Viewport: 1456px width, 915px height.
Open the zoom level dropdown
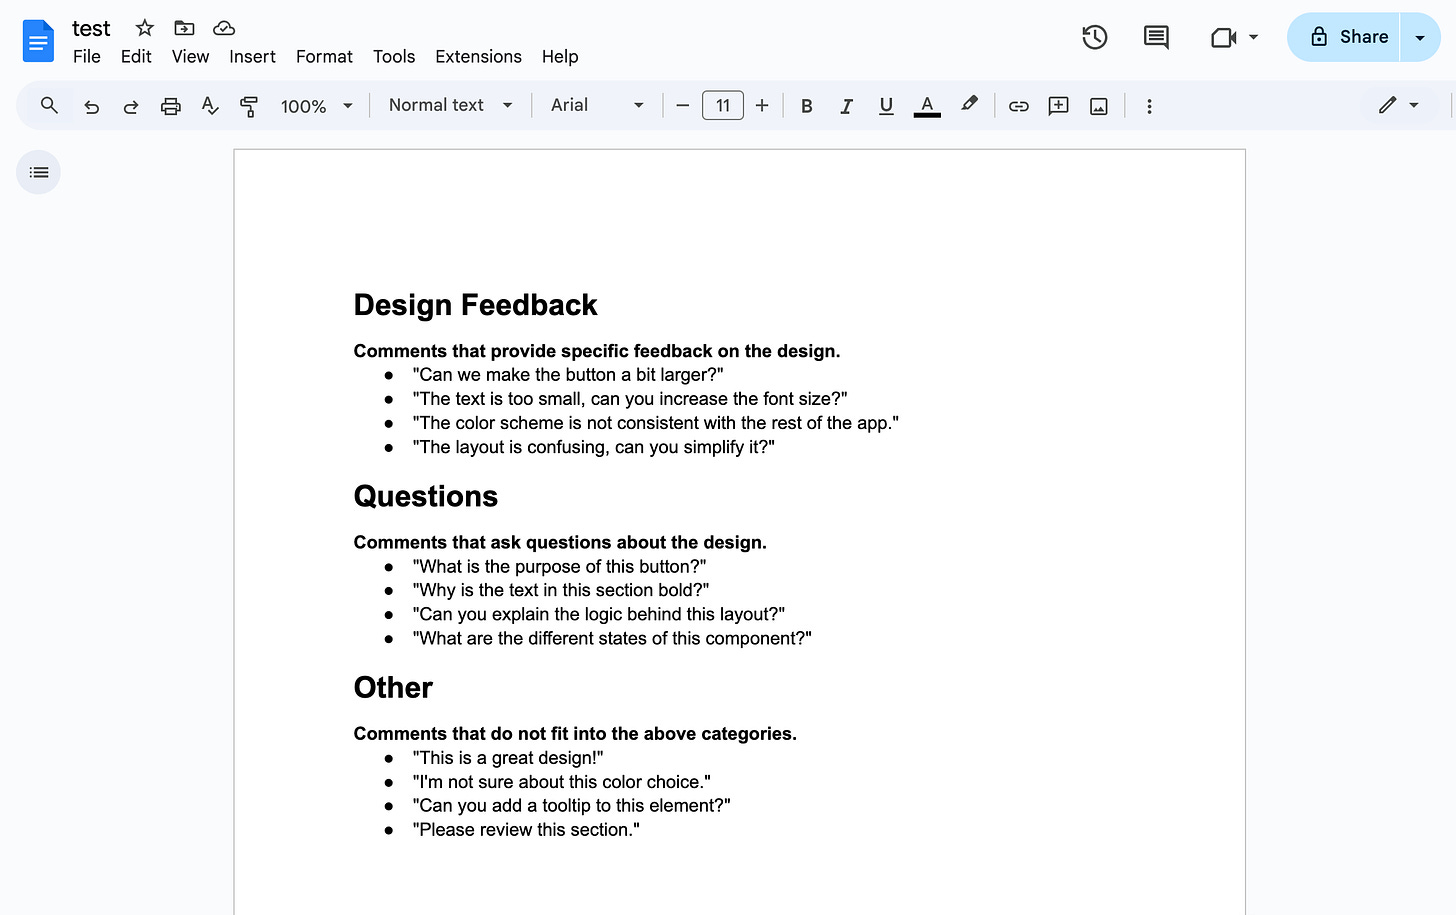316,105
